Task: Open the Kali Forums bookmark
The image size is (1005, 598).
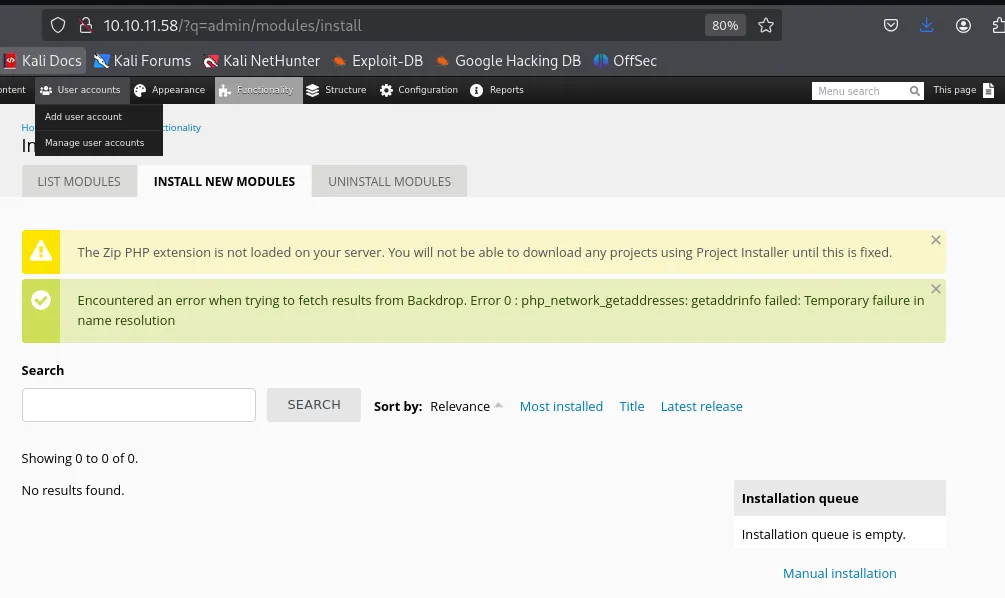Action: click(x=142, y=61)
